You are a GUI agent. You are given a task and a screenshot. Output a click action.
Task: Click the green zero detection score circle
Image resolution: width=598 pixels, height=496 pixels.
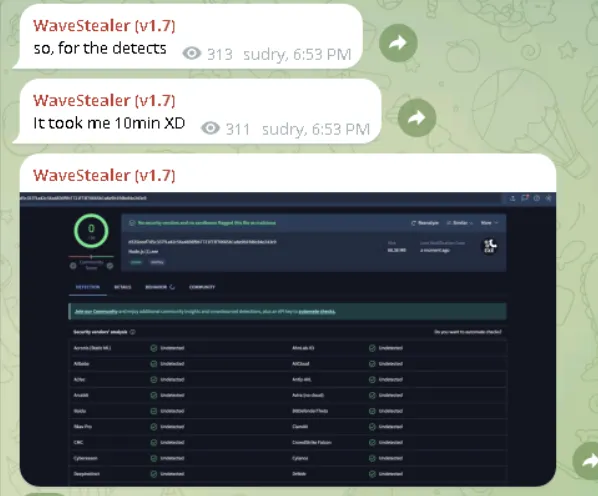click(91, 231)
